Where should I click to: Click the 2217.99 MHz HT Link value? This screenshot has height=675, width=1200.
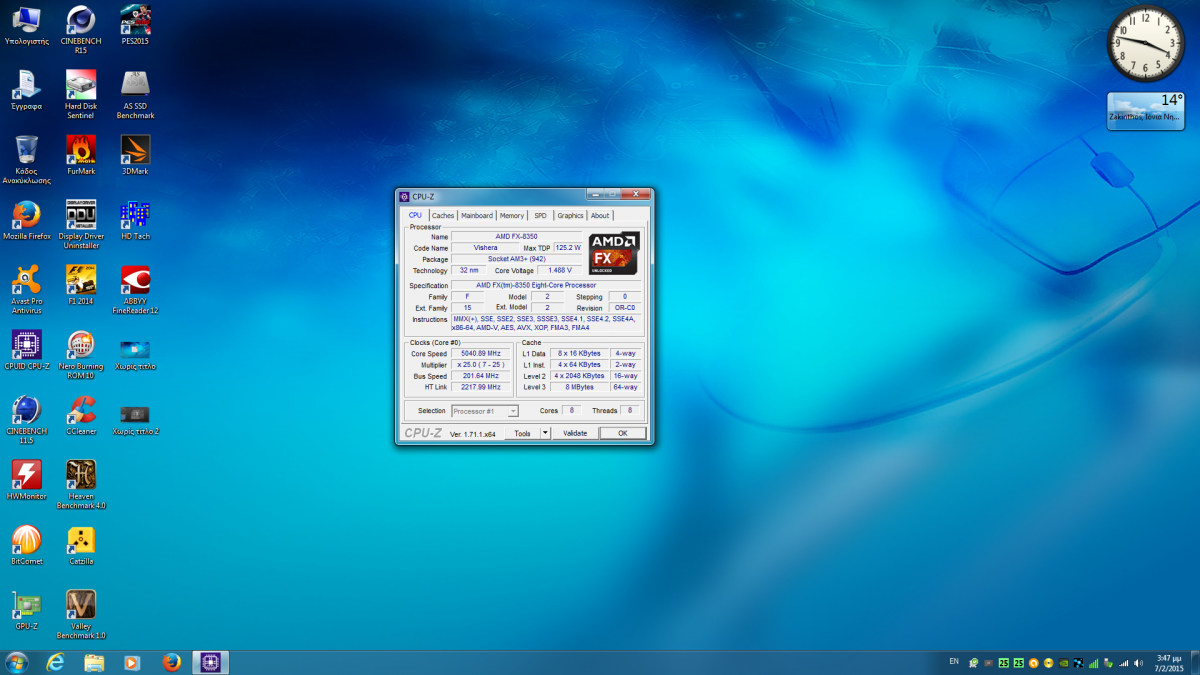(481, 387)
